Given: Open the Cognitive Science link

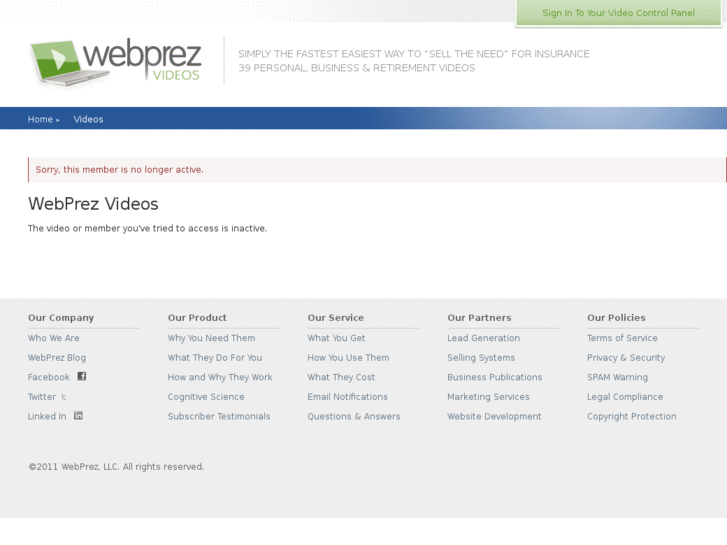Looking at the screenshot, I should coord(206,397).
